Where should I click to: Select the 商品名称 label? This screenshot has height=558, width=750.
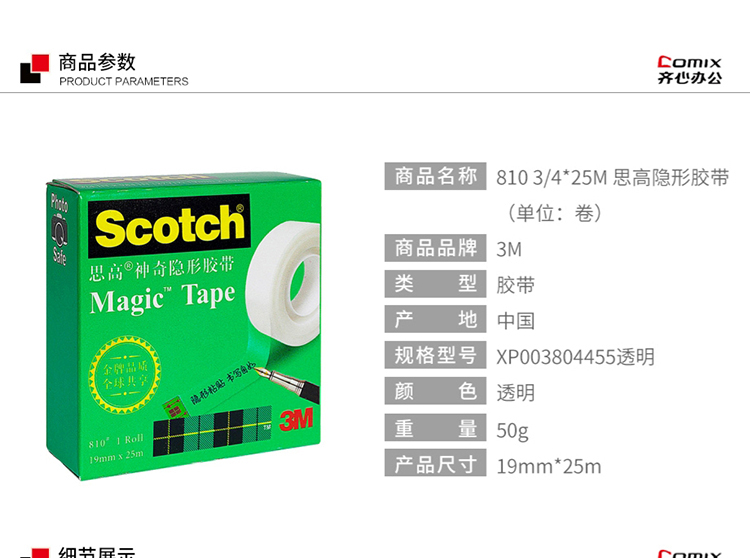click(435, 176)
